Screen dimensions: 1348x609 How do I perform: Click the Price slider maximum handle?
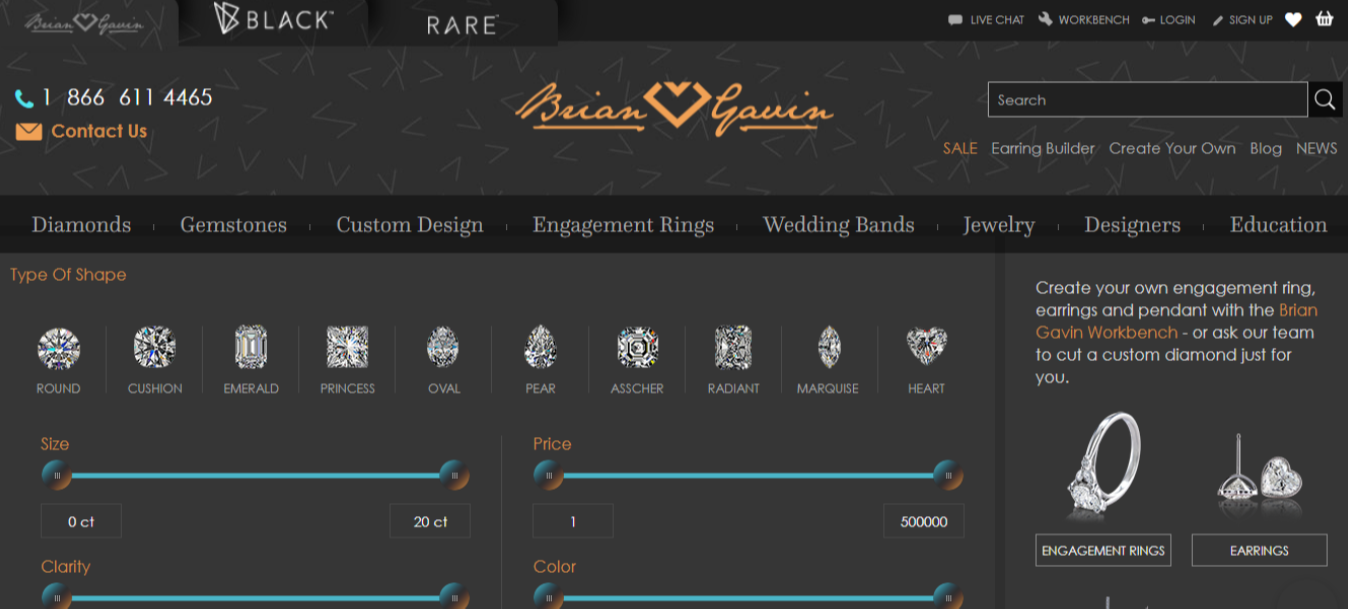pos(948,476)
